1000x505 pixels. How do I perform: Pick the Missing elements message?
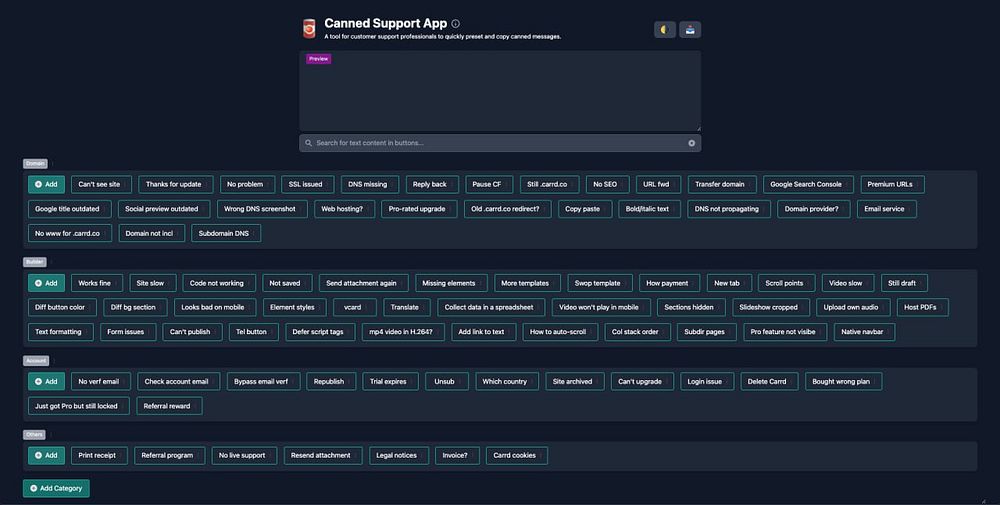[x=451, y=283]
